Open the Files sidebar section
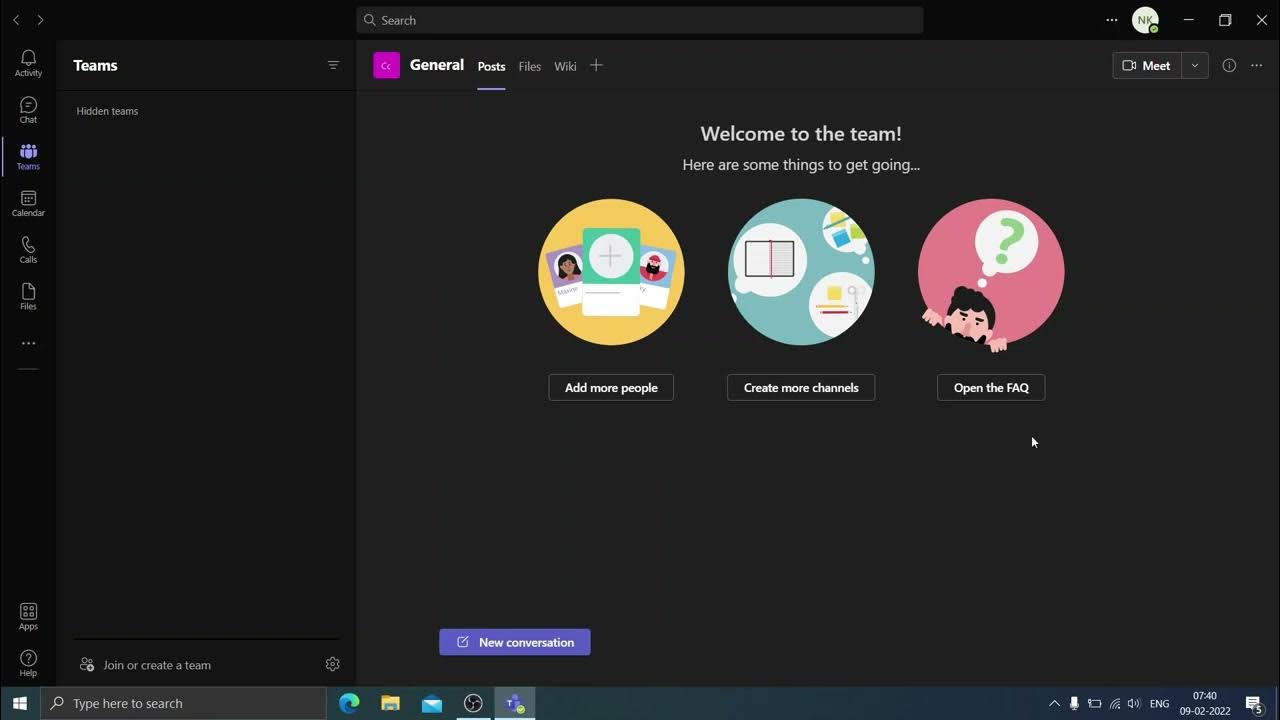Viewport: 1280px width, 720px height. click(x=28, y=297)
